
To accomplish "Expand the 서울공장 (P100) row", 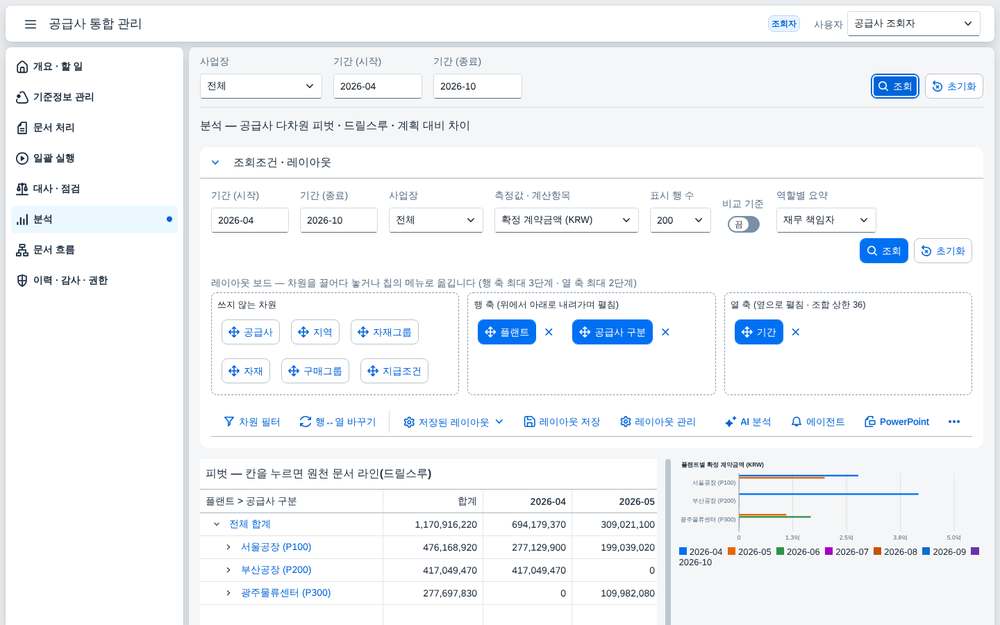I will pyautogui.click(x=228, y=547).
